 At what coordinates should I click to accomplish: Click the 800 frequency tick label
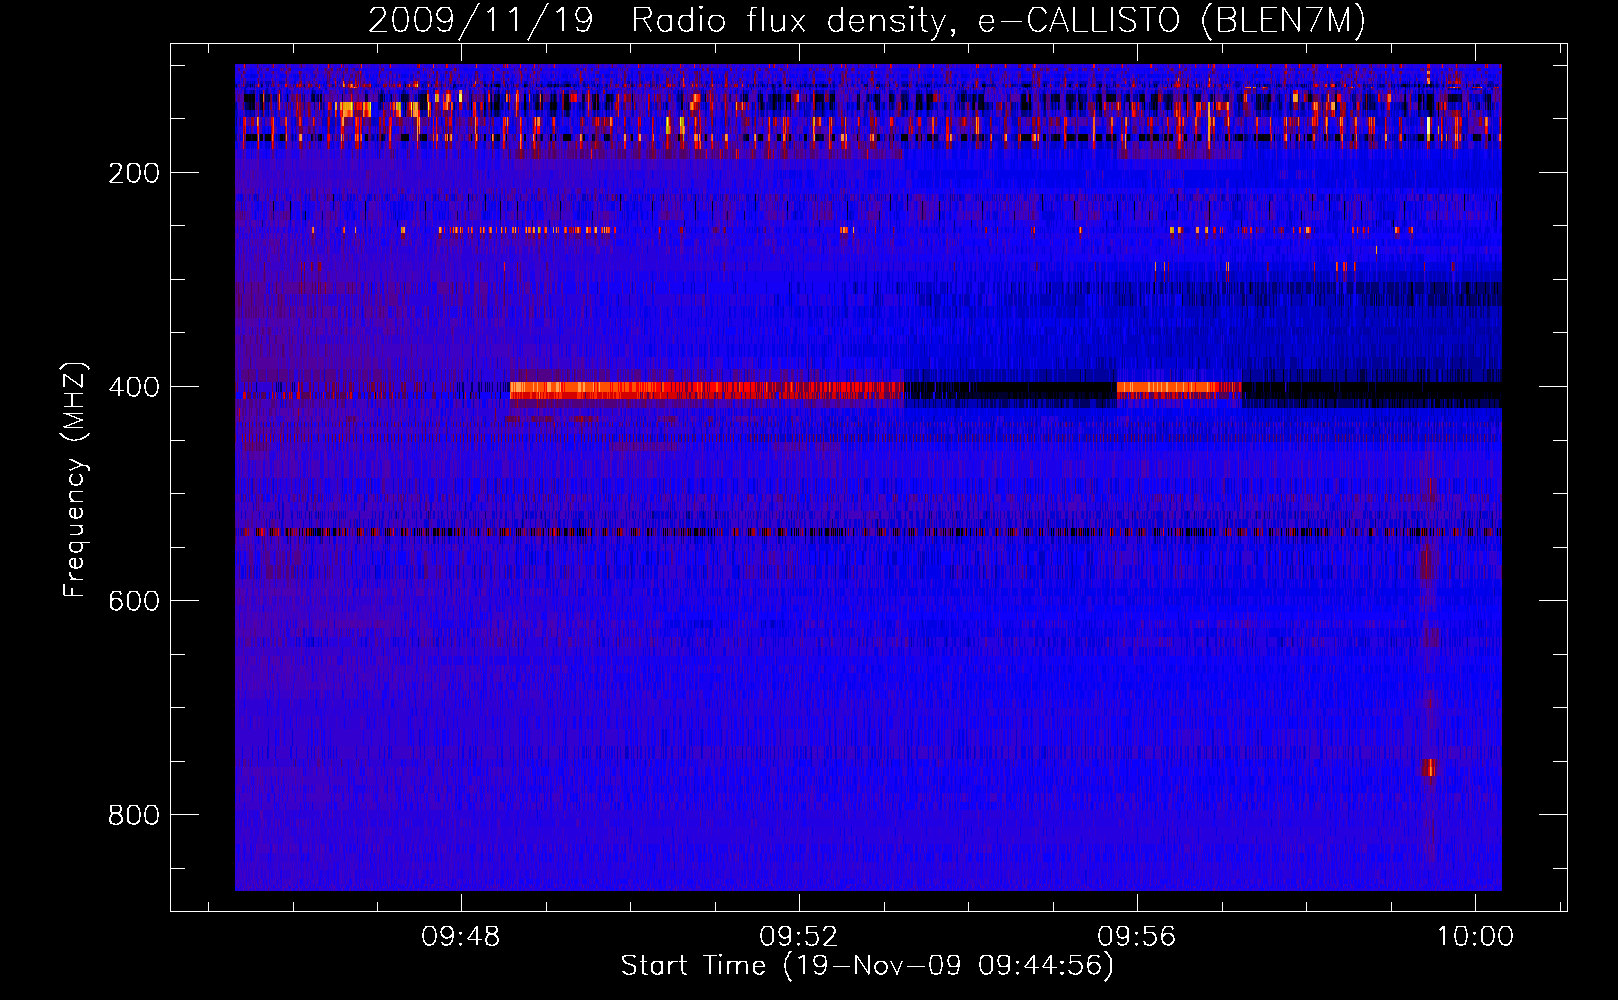pyautogui.click(x=134, y=815)
